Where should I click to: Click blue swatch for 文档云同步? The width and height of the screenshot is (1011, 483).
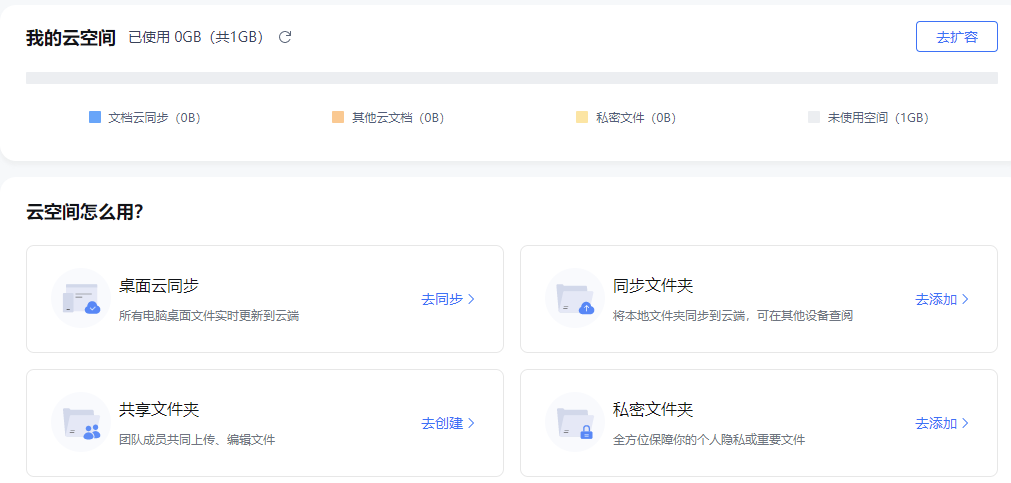tap(95, 117)
